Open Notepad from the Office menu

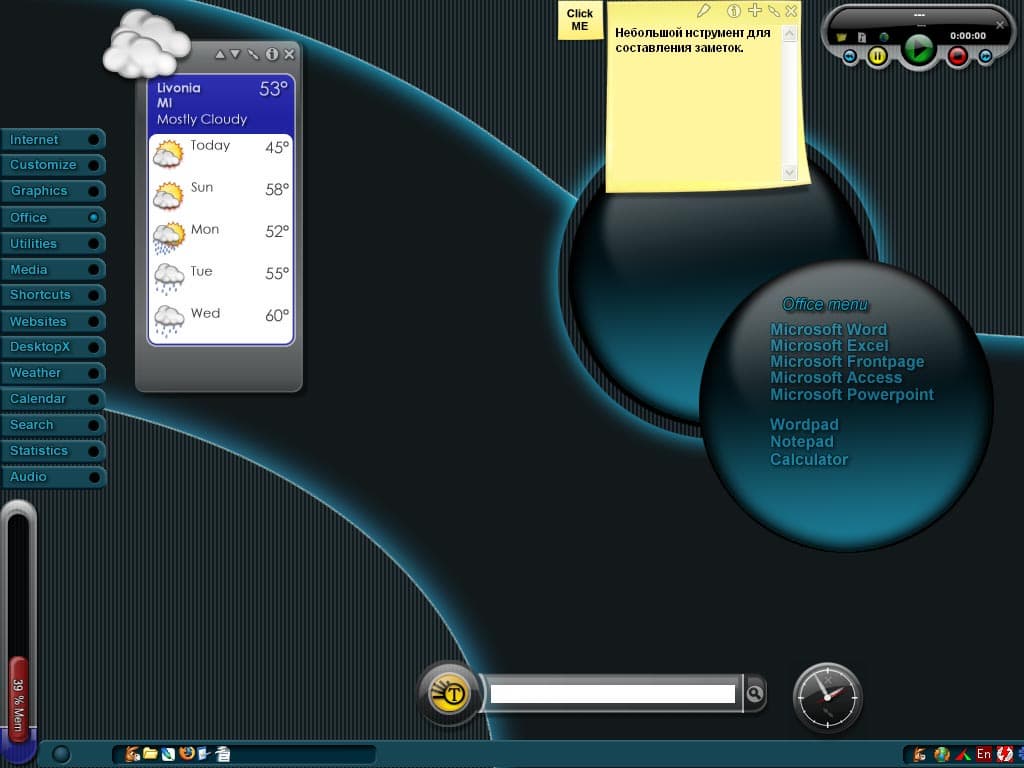801,442
